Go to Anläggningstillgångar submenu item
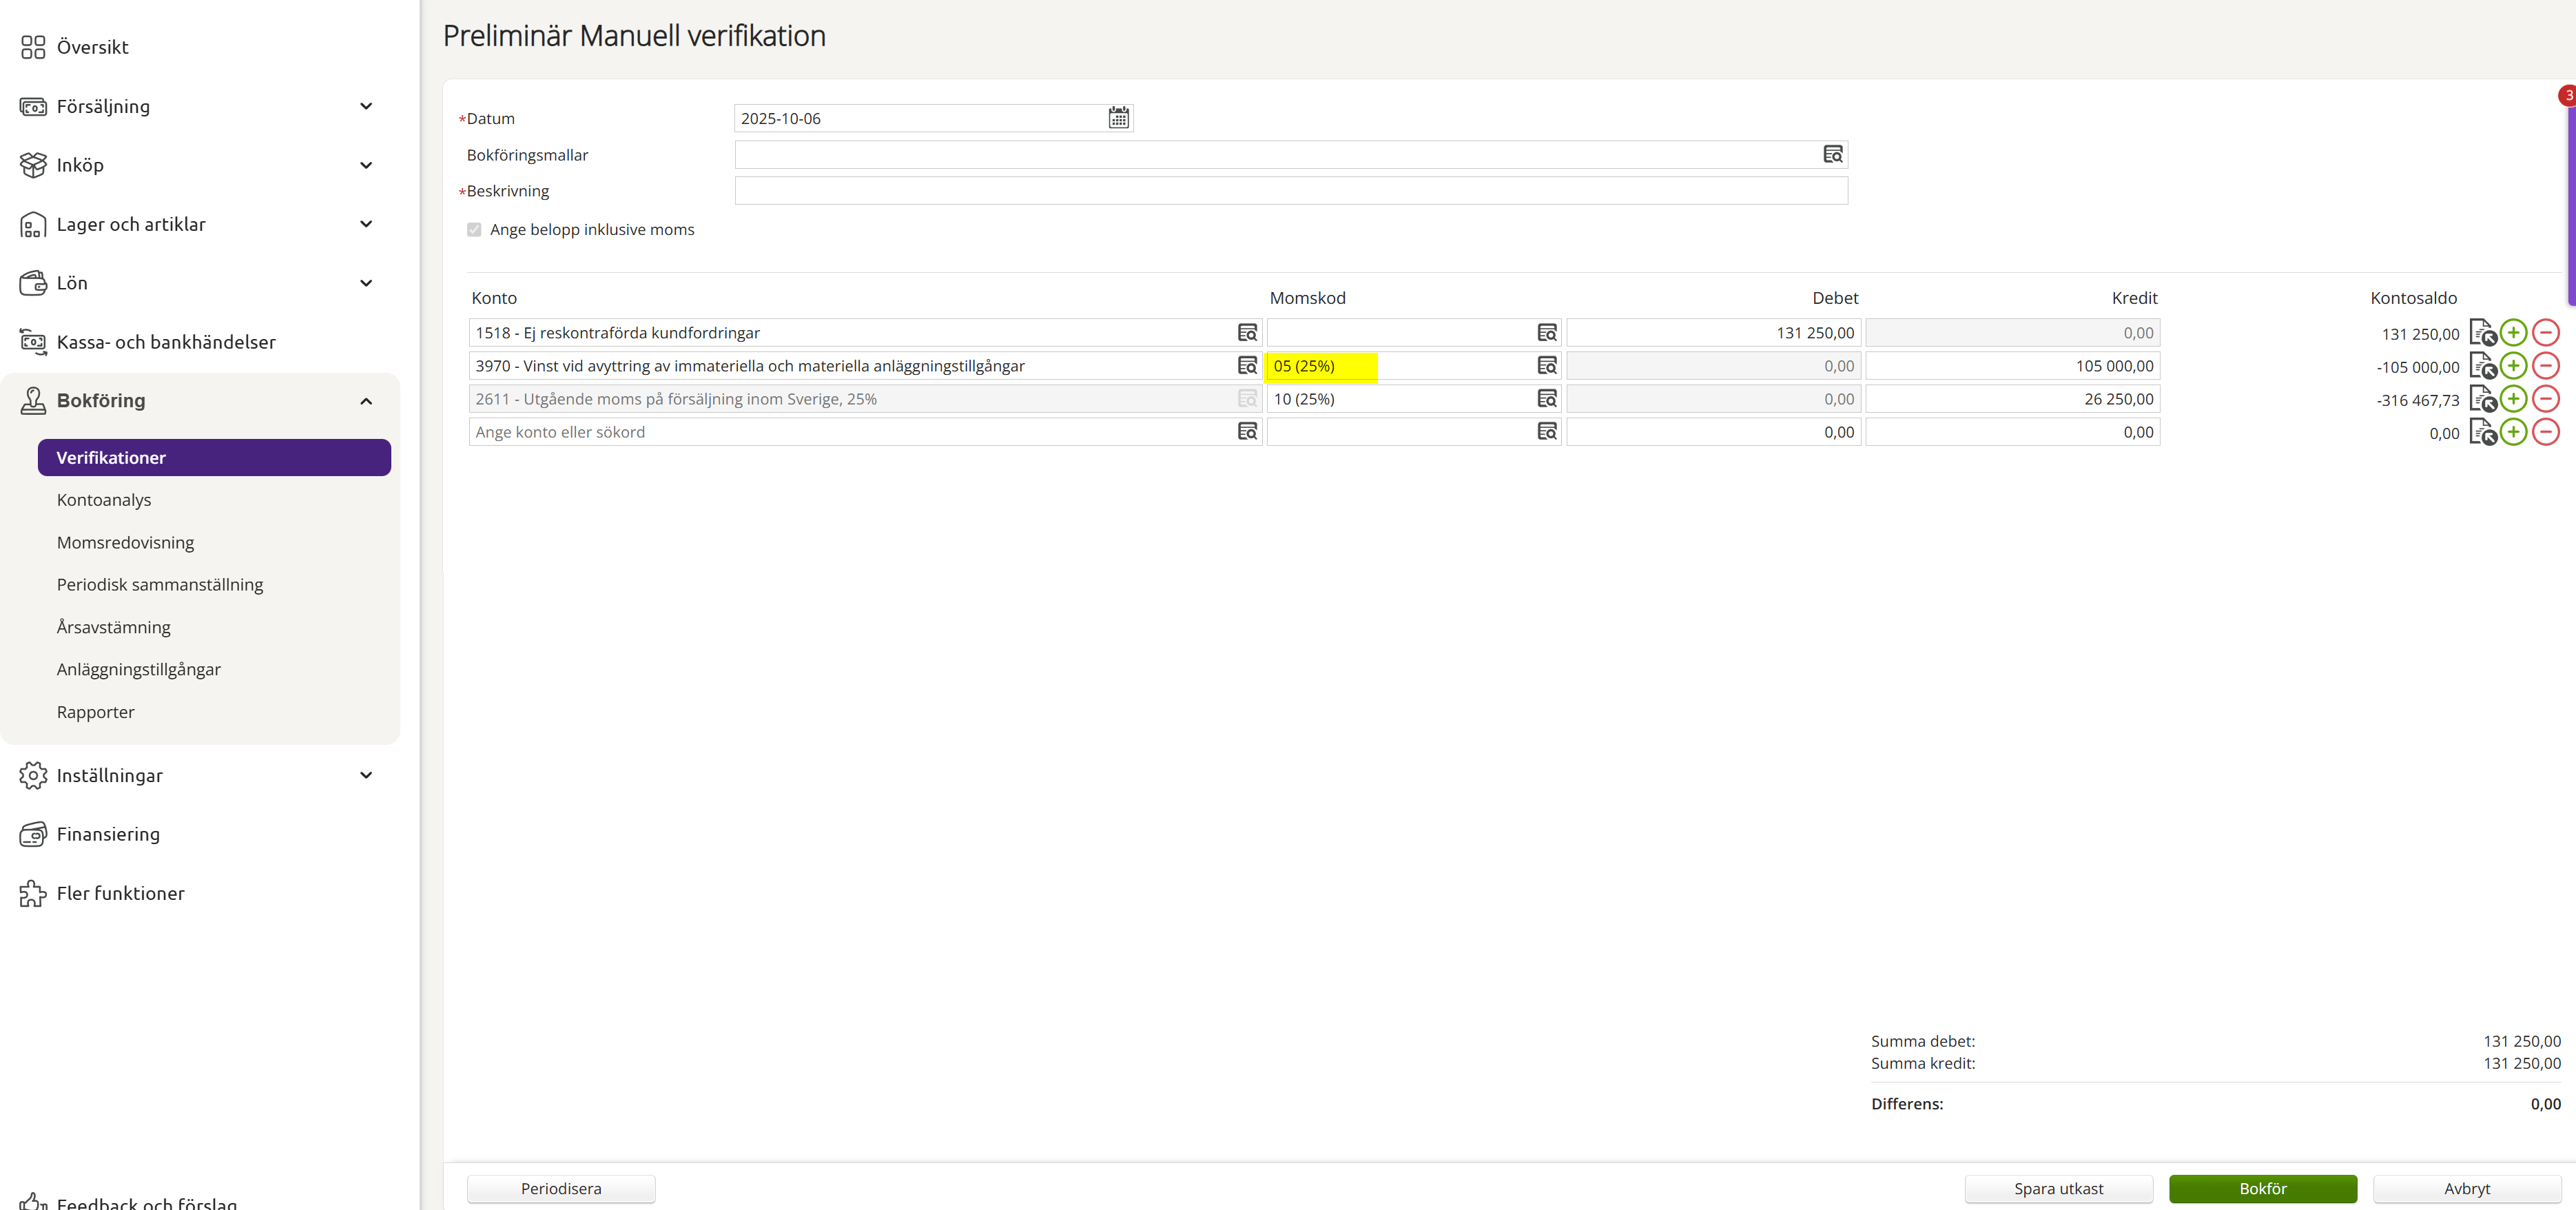The image size is (2576, 1210). click(x=138, y=669)
